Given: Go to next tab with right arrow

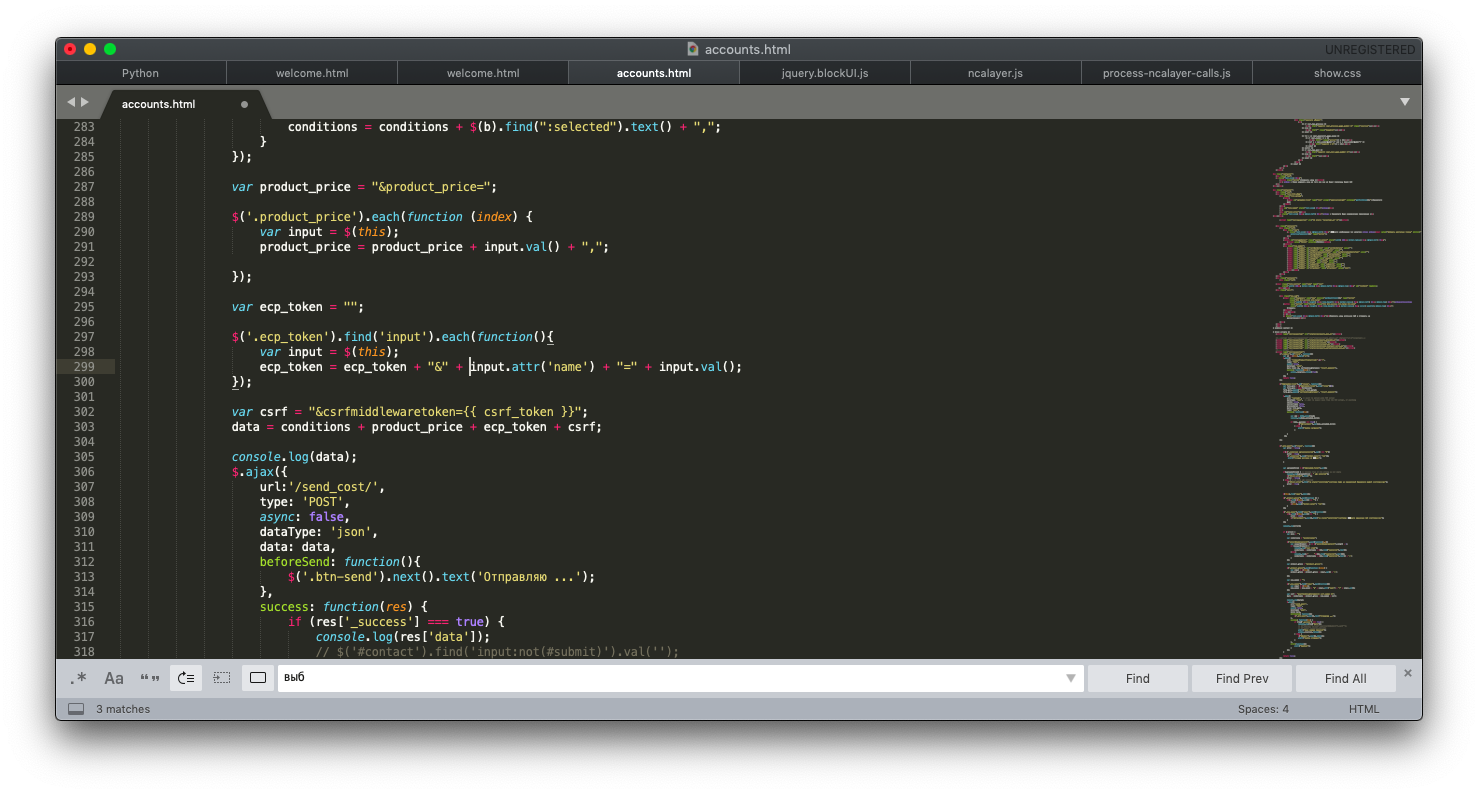Looking at the screenshot, I should [85, 102].
